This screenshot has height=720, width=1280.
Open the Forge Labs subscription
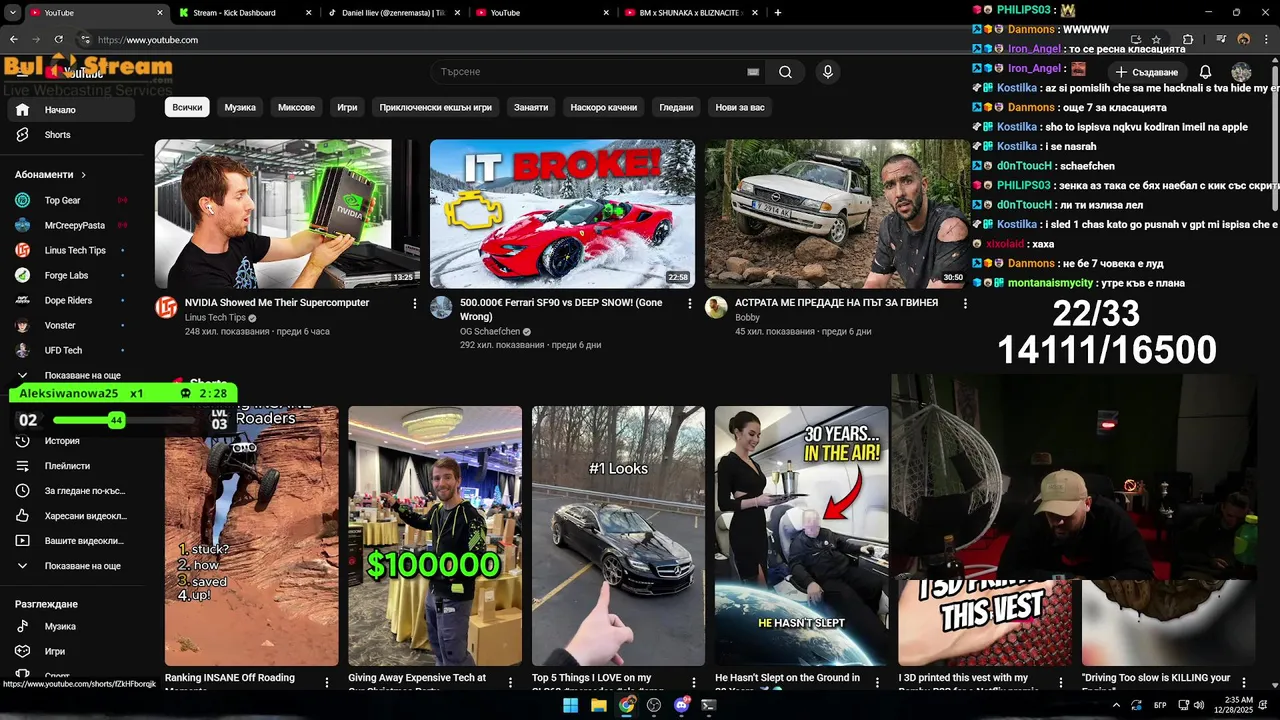[70, 275]
